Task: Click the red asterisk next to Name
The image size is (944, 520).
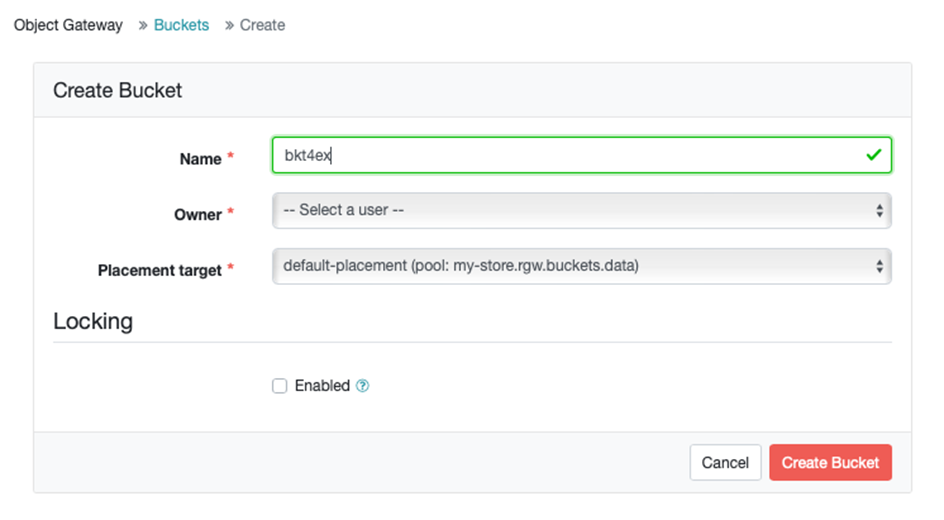Action: click(230, 156)
